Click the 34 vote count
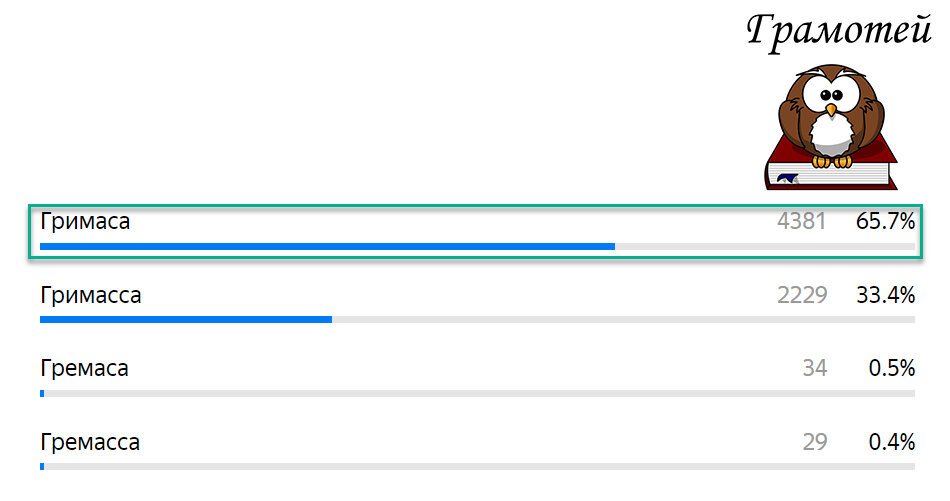This screenshot has width=950, height=501. pyautogui.click(x=815, y=368)
